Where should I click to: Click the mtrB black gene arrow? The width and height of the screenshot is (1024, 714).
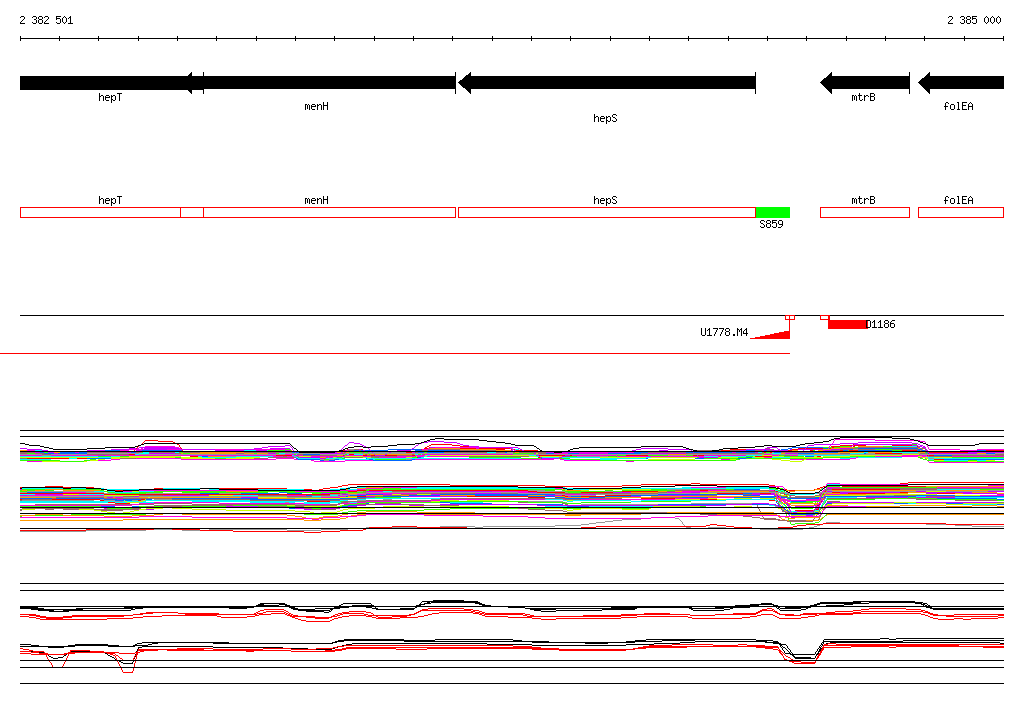(865, 83)
